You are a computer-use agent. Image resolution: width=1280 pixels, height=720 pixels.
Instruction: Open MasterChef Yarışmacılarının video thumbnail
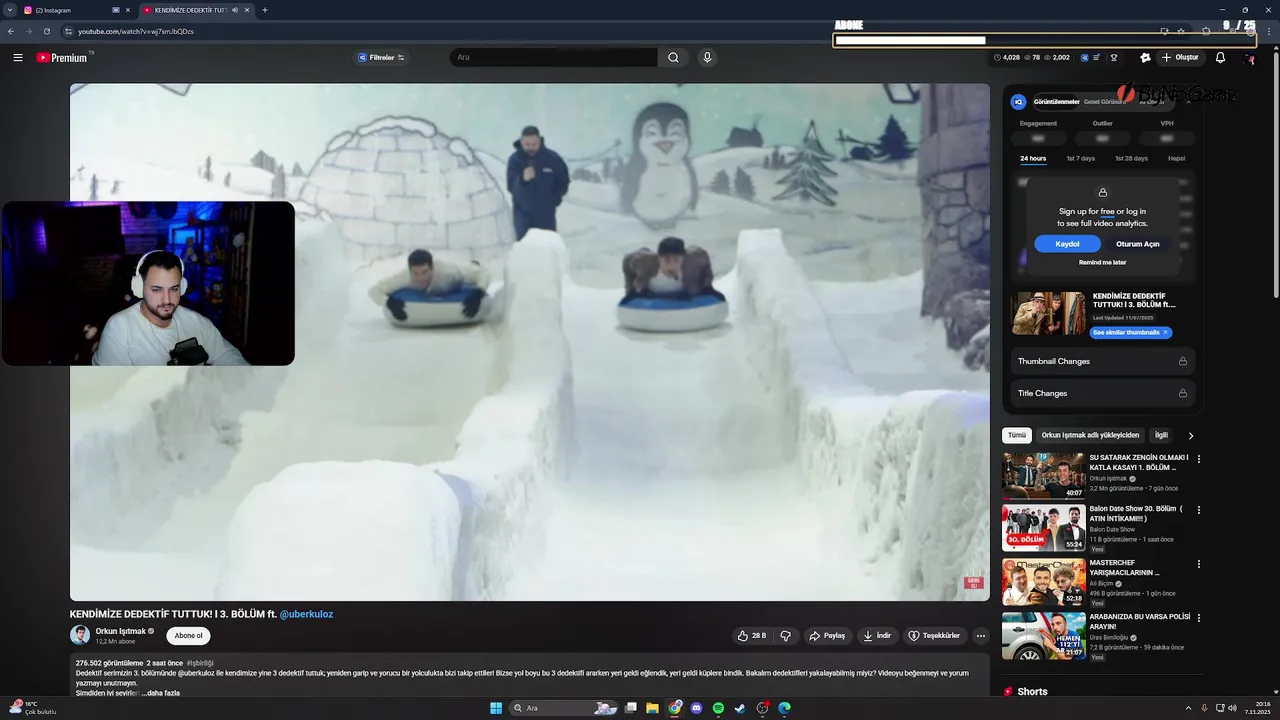[1044, 582]
